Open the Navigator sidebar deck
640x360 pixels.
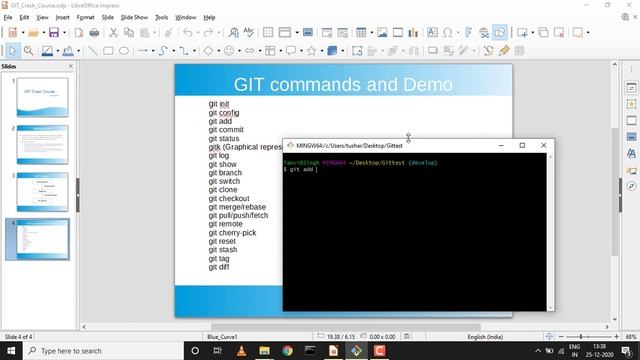pyautogui.click(x=631, y=186)
